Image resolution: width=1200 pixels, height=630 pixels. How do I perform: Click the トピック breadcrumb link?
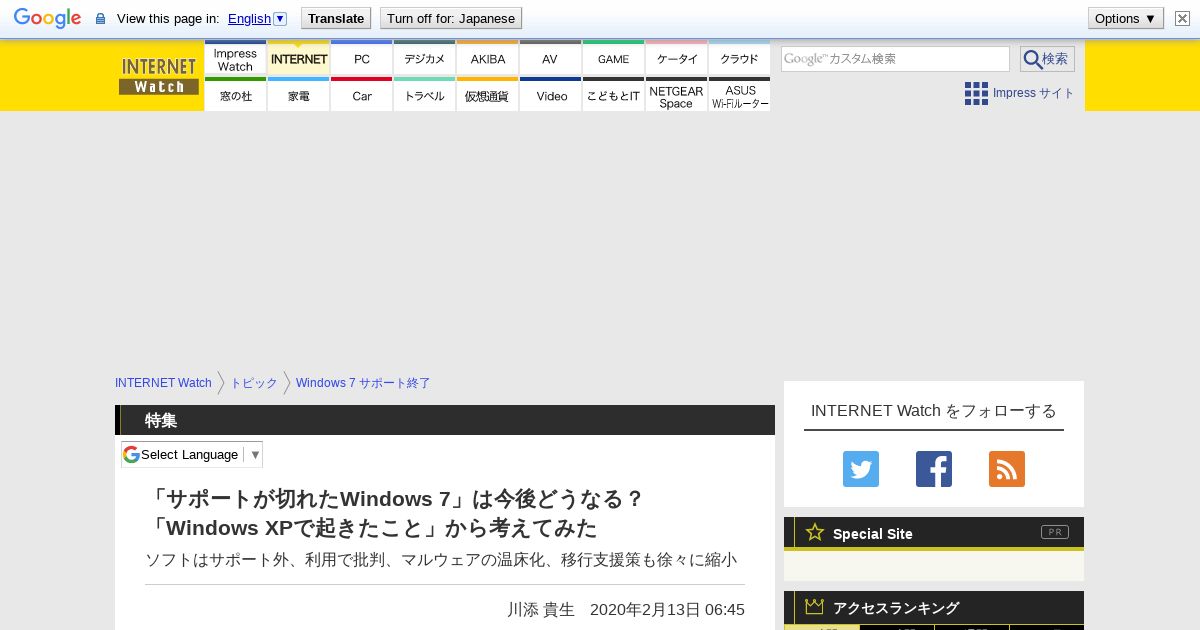254,383
